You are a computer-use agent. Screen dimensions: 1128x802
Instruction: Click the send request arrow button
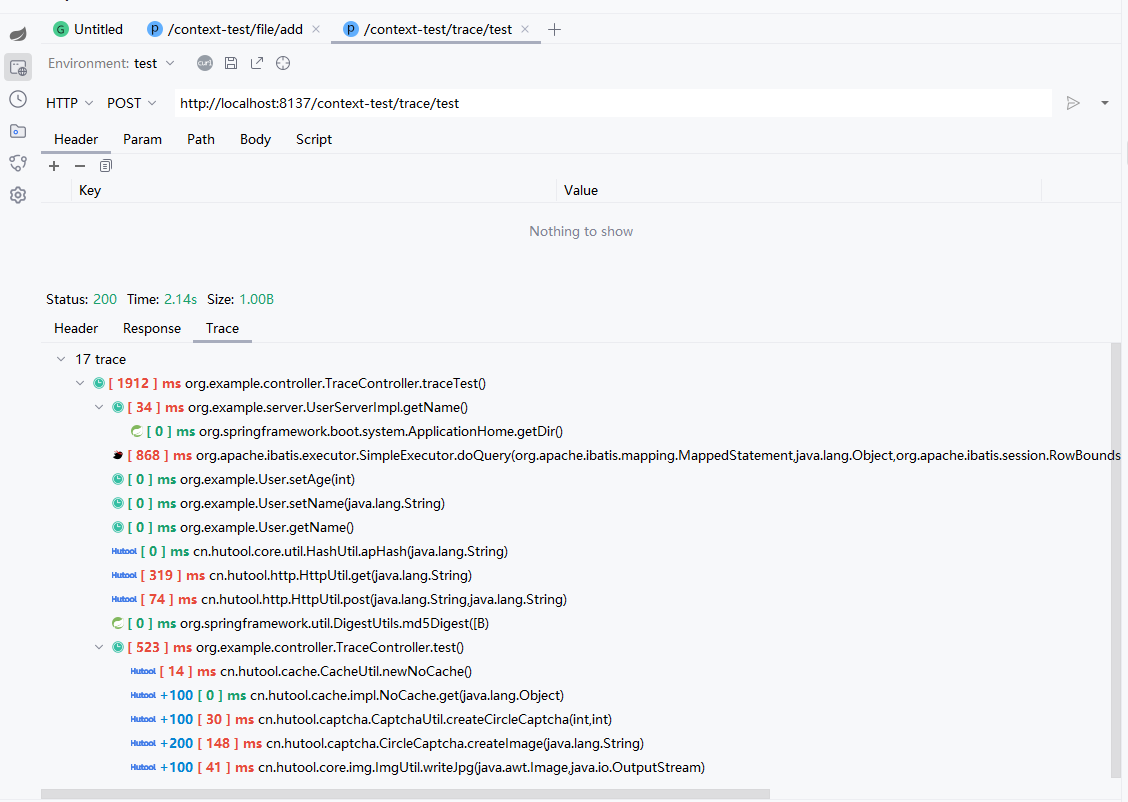click(1073, 103)
